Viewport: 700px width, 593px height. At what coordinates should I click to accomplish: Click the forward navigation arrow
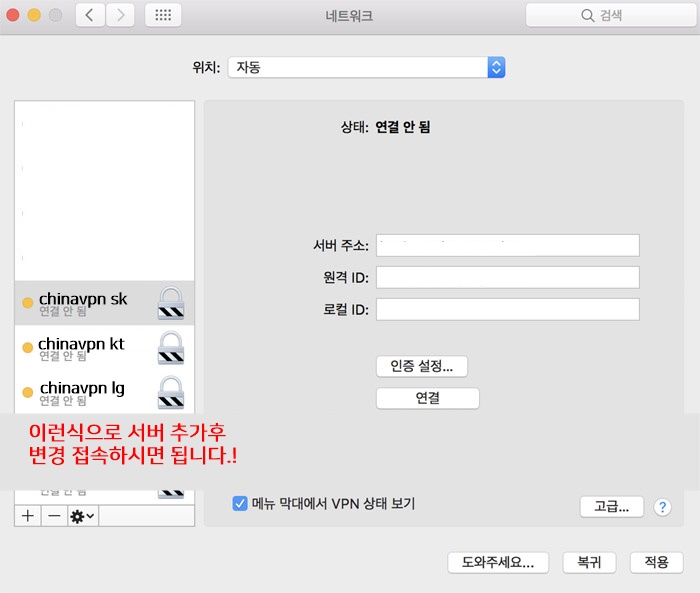pyautogui.click(x=120, y=15)
